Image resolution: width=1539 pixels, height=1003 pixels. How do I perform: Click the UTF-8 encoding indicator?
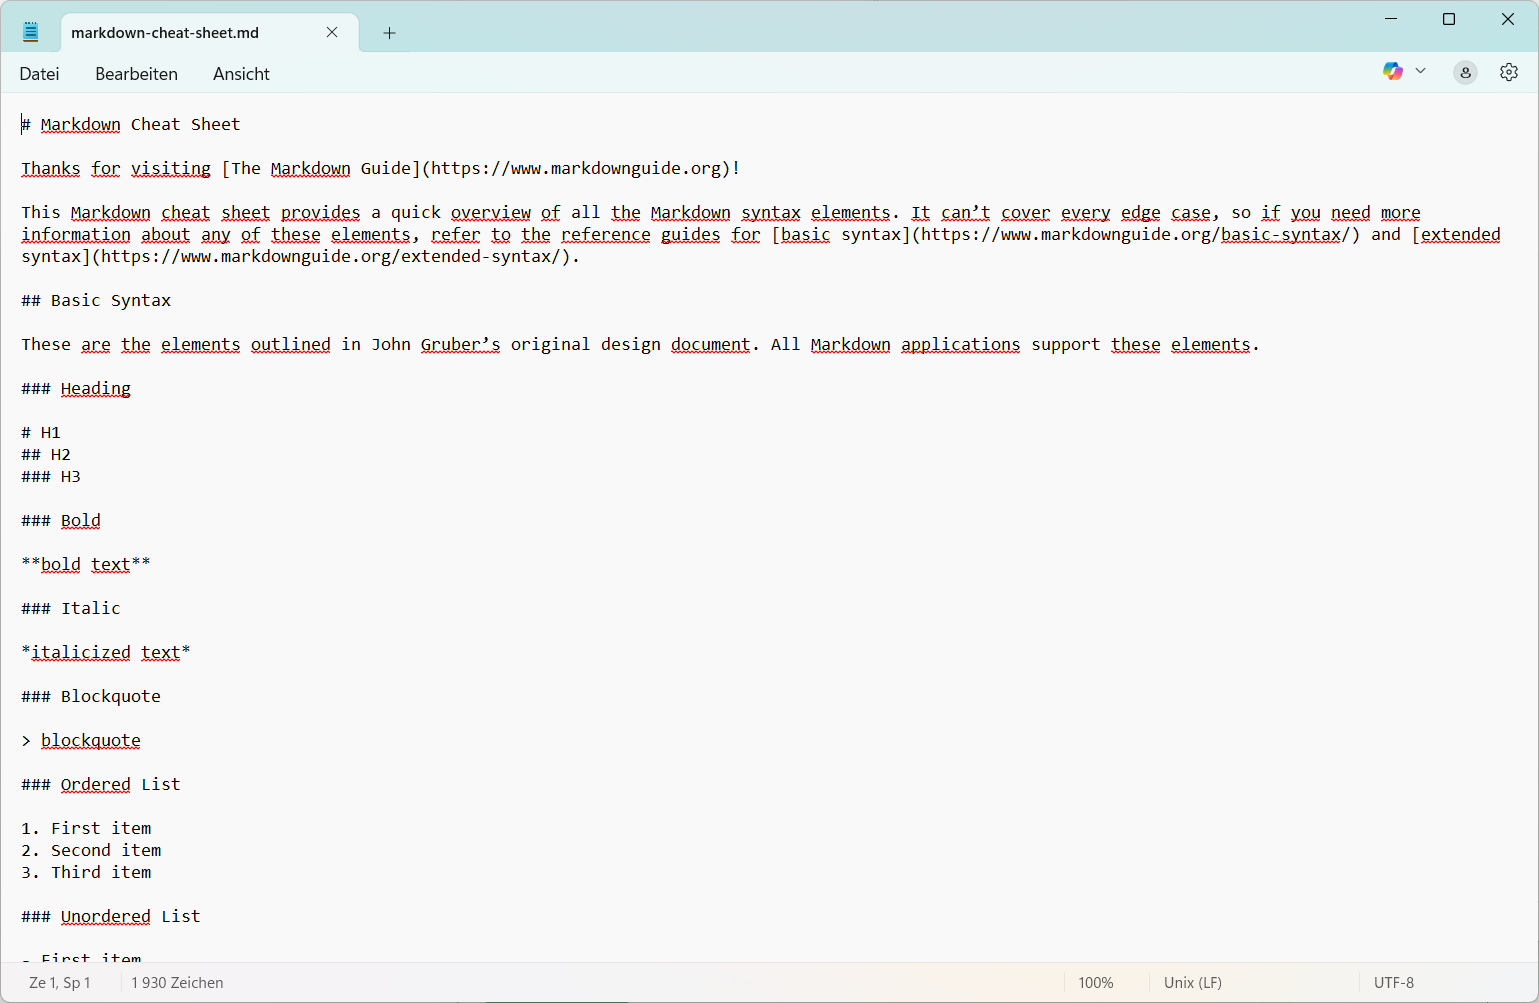tap(1393, 982)
